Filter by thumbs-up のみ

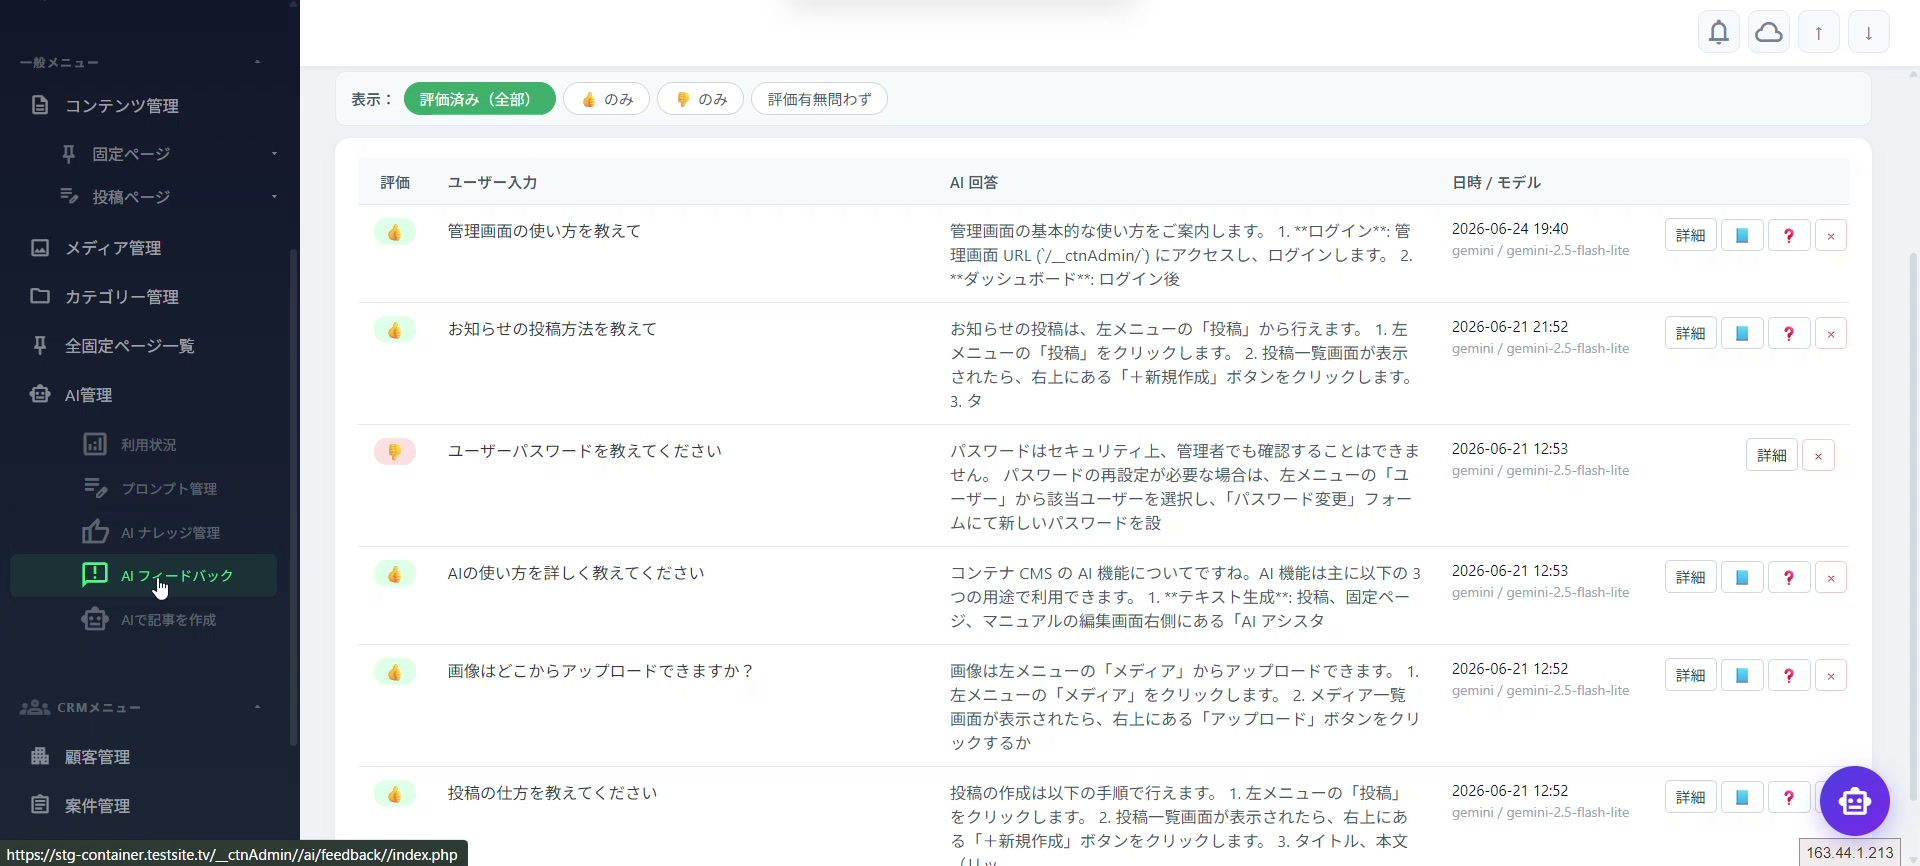606,99
